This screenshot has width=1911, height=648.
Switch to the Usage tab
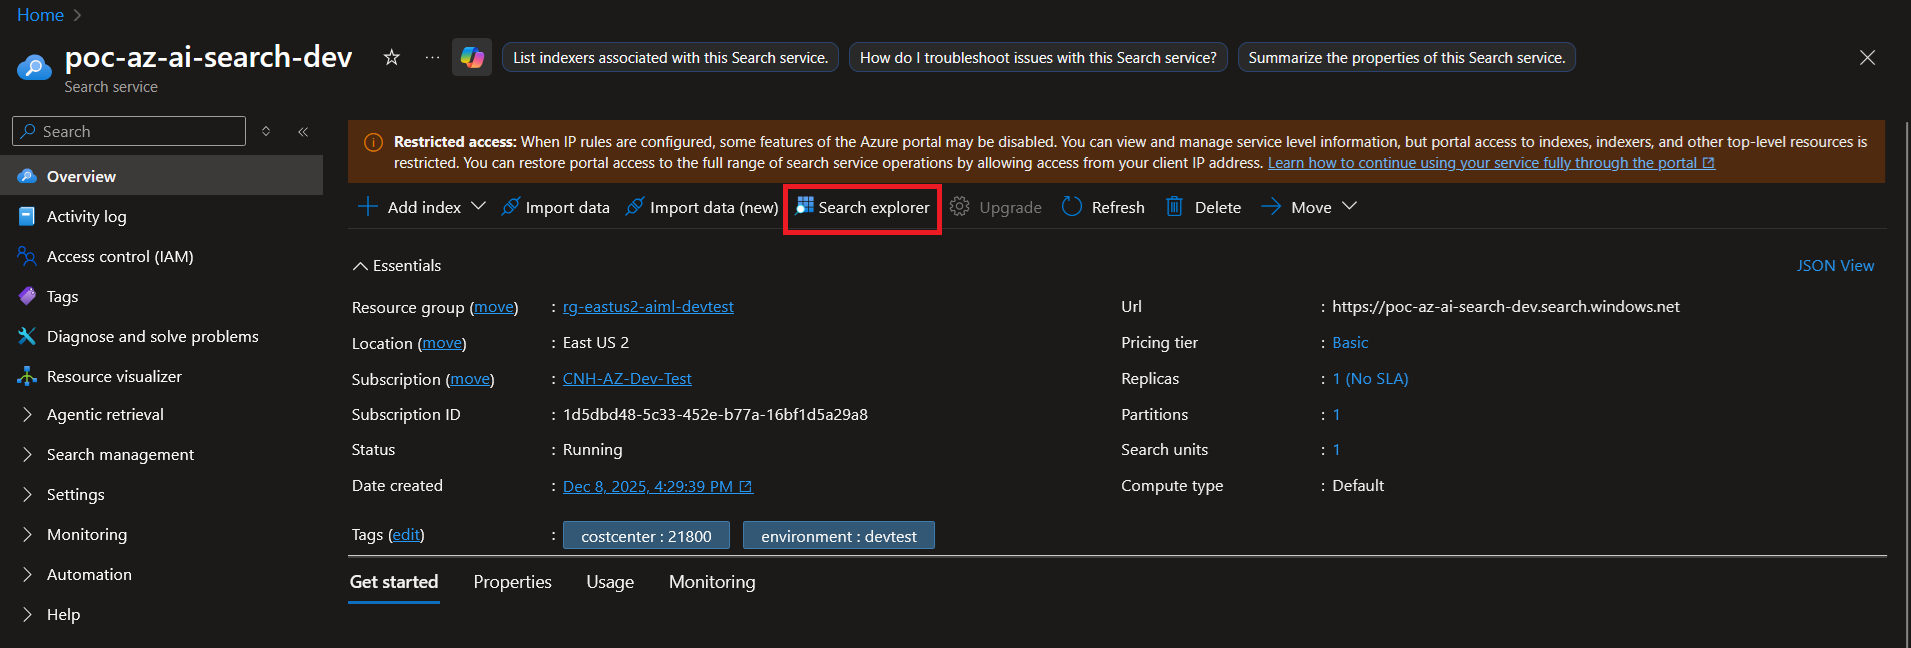[x=610, y=582]
